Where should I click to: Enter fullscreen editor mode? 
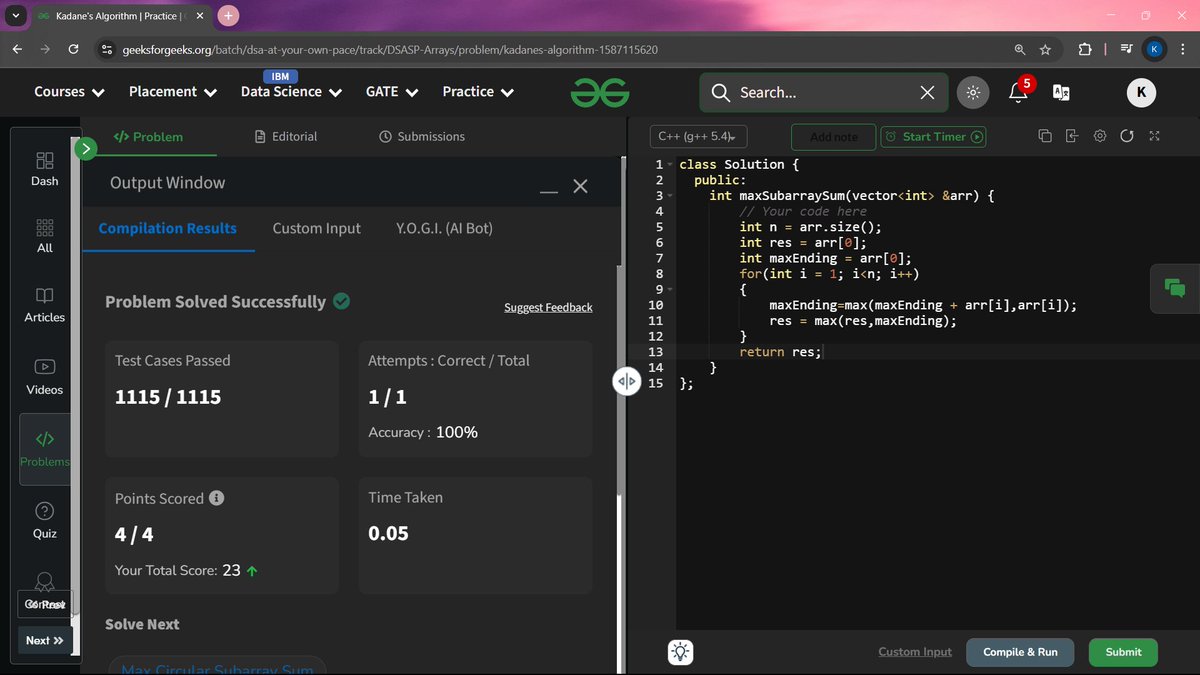(1154, 136)
